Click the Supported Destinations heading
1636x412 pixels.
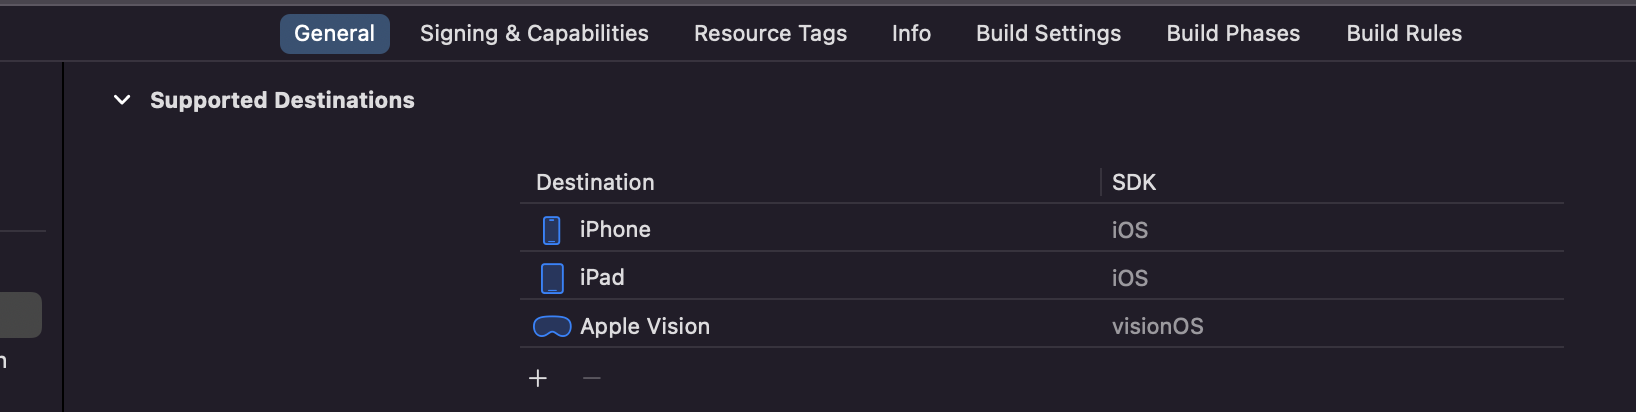282,100
